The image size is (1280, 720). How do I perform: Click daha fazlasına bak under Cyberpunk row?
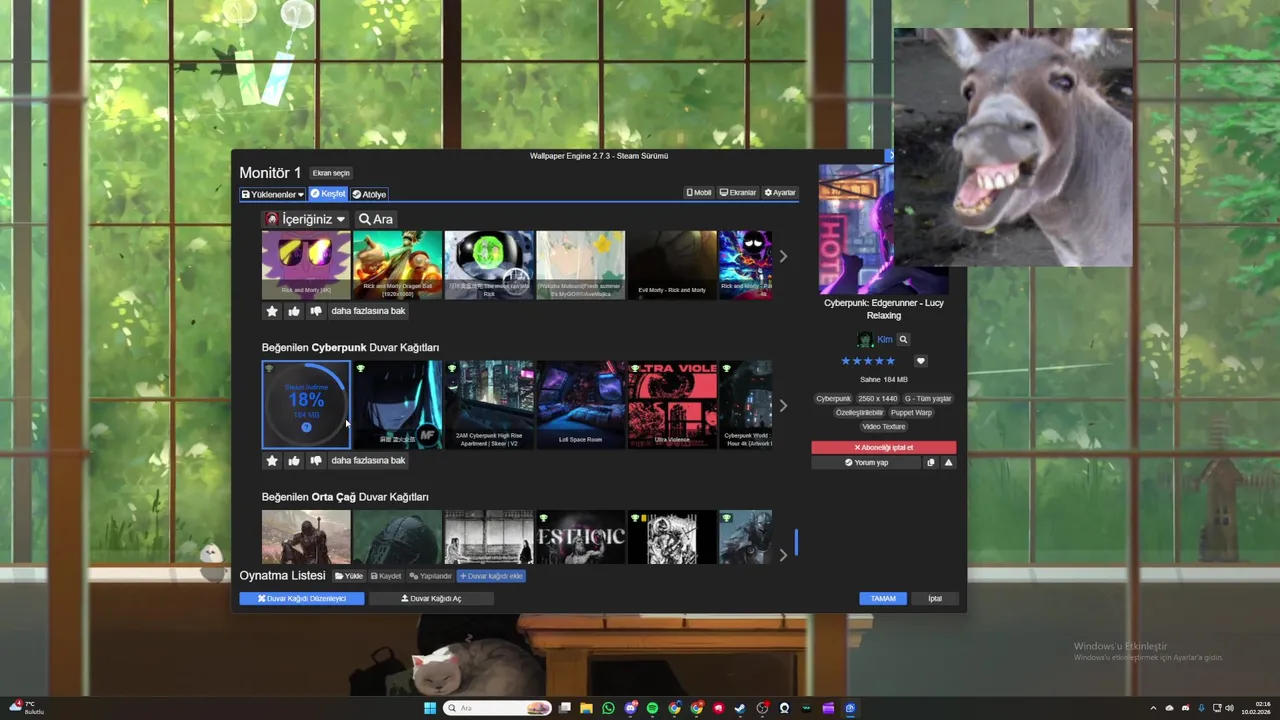point(368,461)
